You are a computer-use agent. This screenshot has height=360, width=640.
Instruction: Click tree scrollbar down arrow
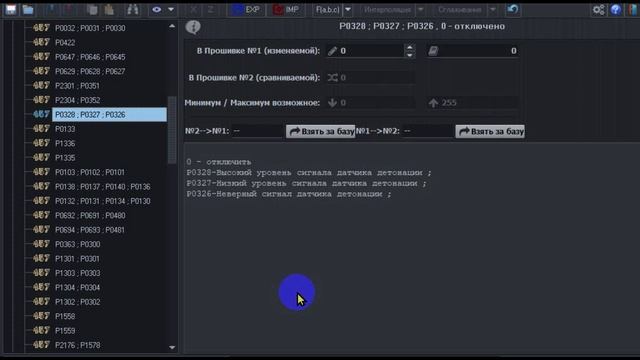coord(172,347)
